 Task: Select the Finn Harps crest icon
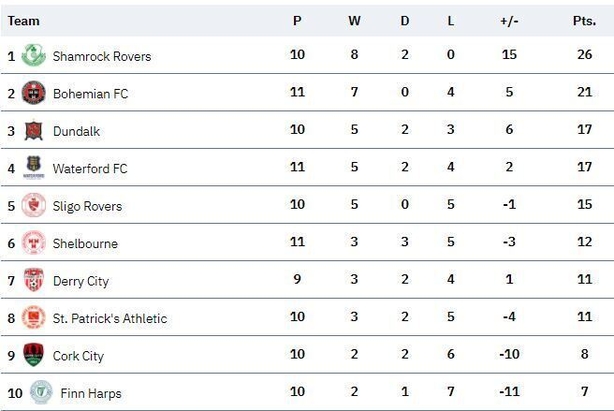pyautogui.click(x=41, y=392)
